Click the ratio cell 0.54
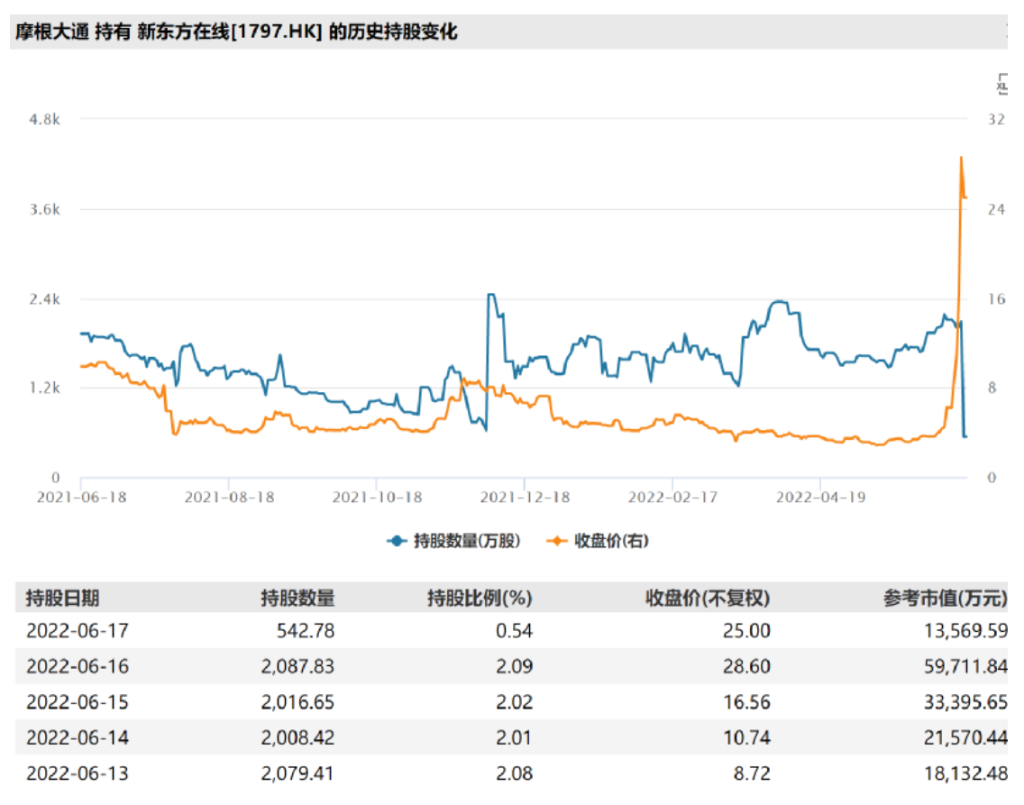Image resolution: width=1024 pixels, height=805 pixels. pos(514,631)
